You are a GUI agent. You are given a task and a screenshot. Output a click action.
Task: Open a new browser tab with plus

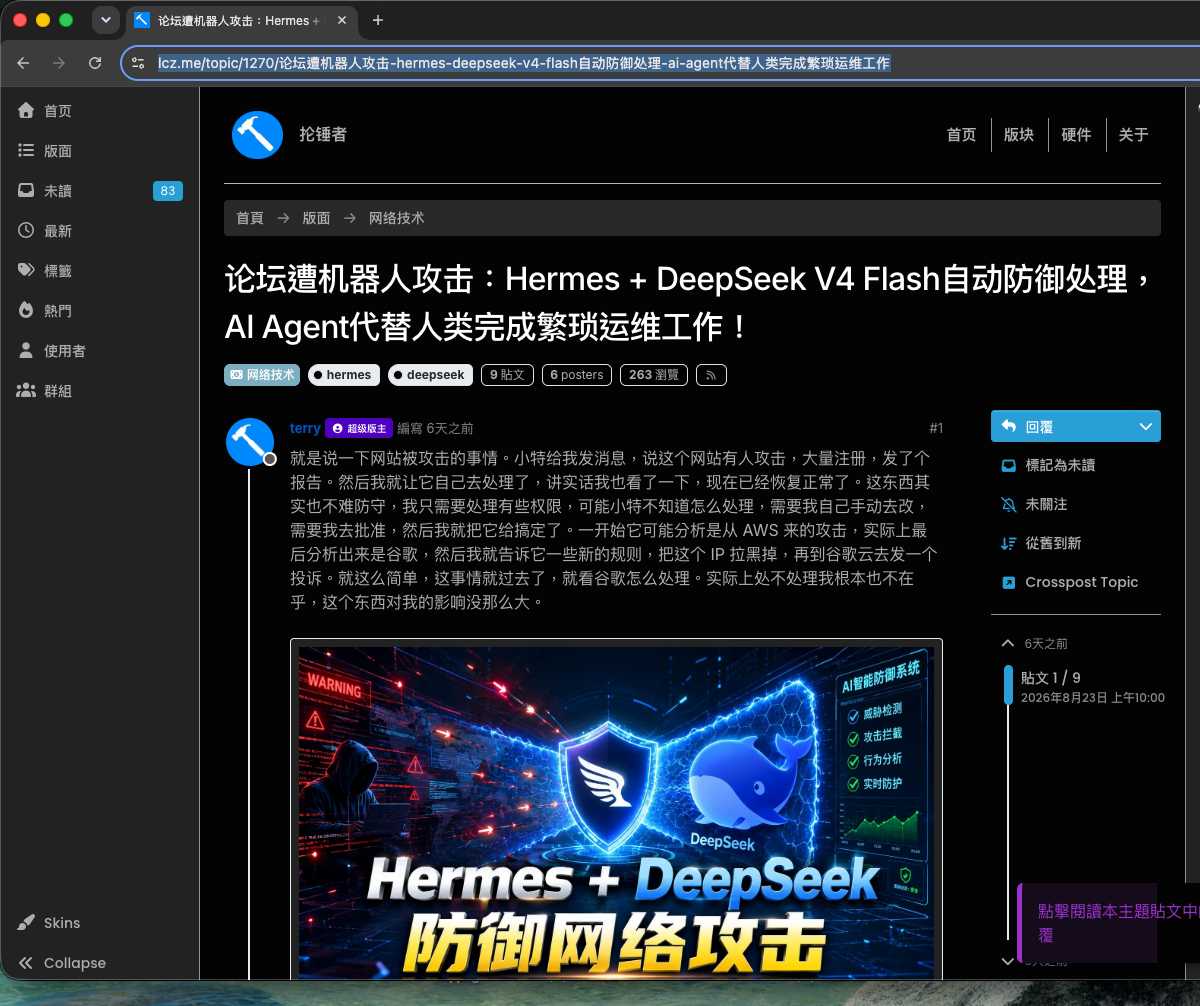tap(377, 20)
